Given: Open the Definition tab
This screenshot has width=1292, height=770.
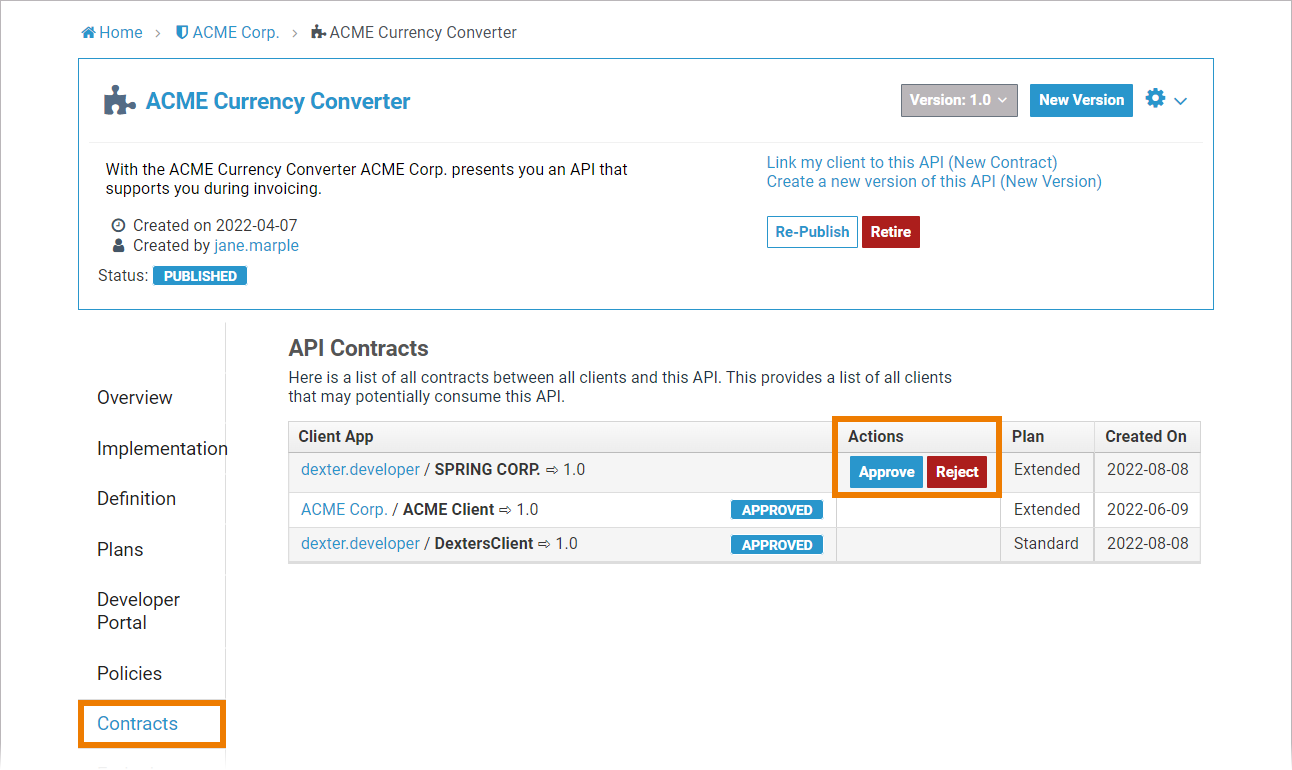Looking at the screenshot, I should 136,498.
